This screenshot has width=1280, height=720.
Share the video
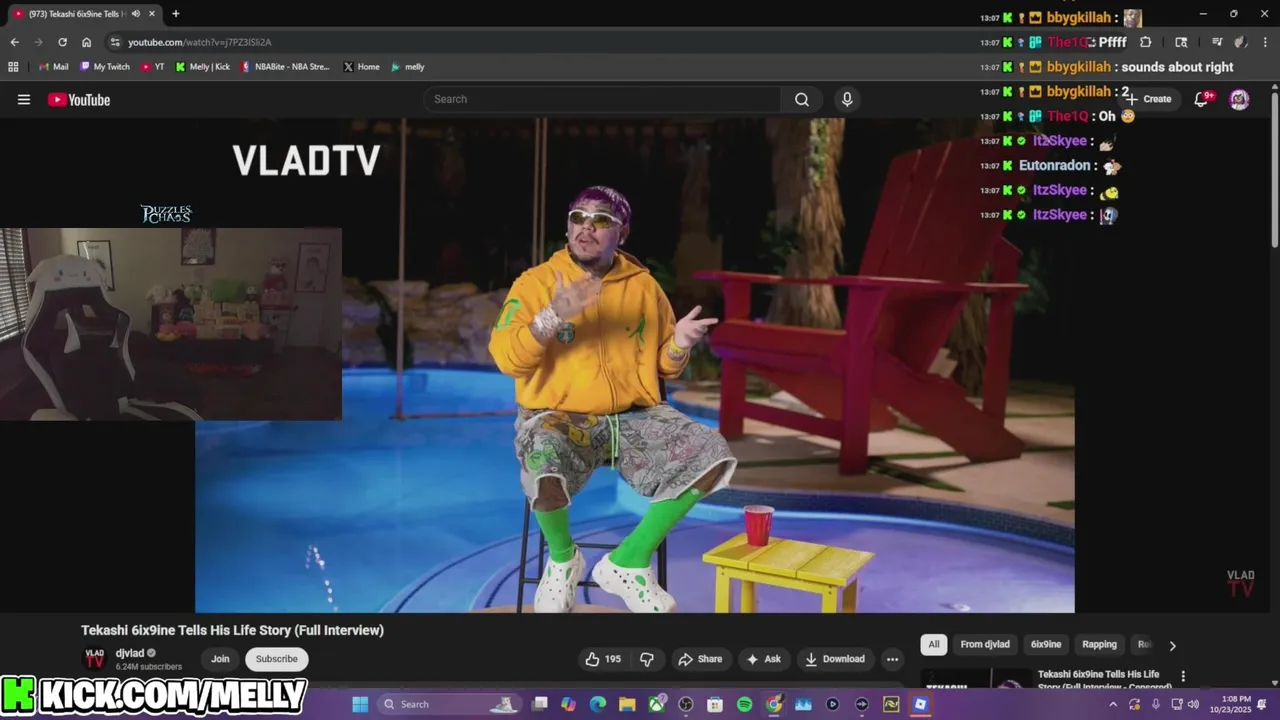pos(700,659)
